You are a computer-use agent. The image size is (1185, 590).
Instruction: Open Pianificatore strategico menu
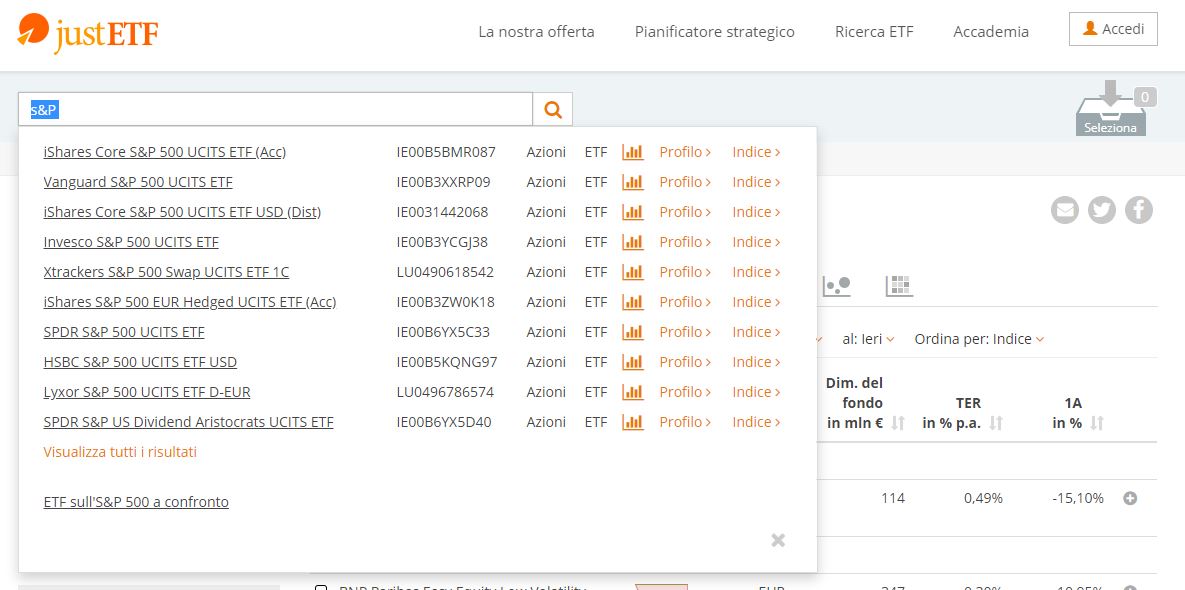click(715, 32)
